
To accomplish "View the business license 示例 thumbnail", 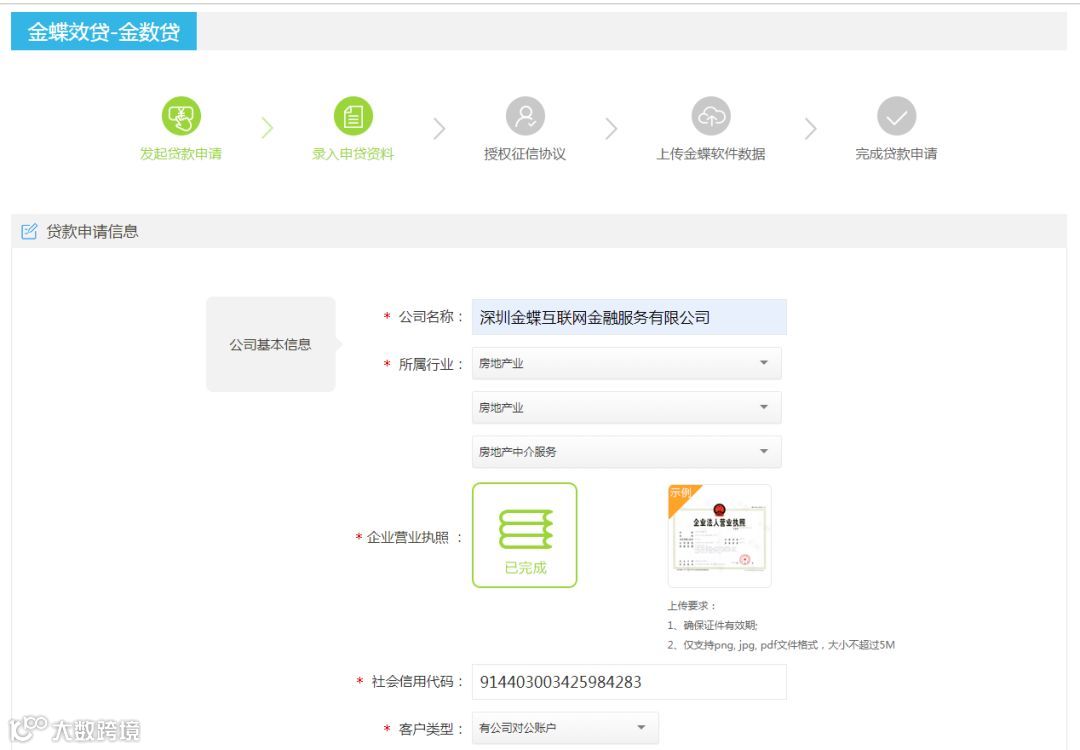I will point(719,535).
